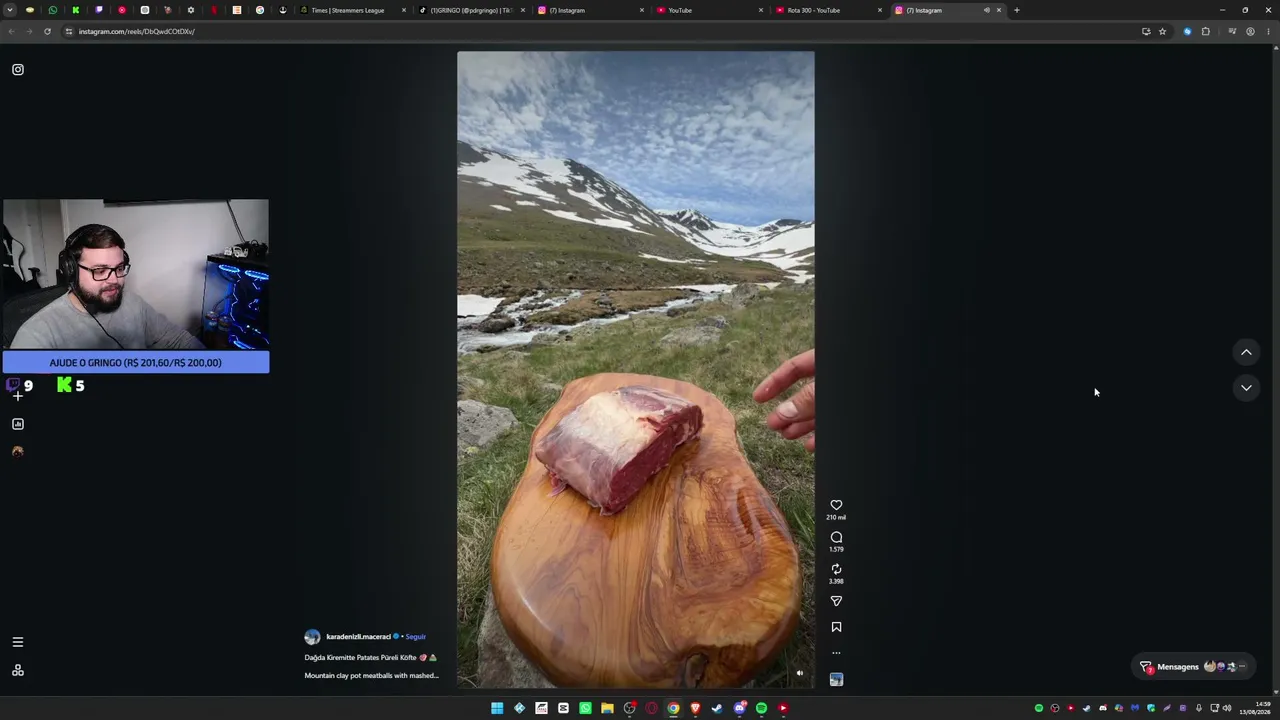The width and height of the screenshot is (1280, 720).
Task: Close the 'Rota 300 - YouTube' tab
Action: 880,10
